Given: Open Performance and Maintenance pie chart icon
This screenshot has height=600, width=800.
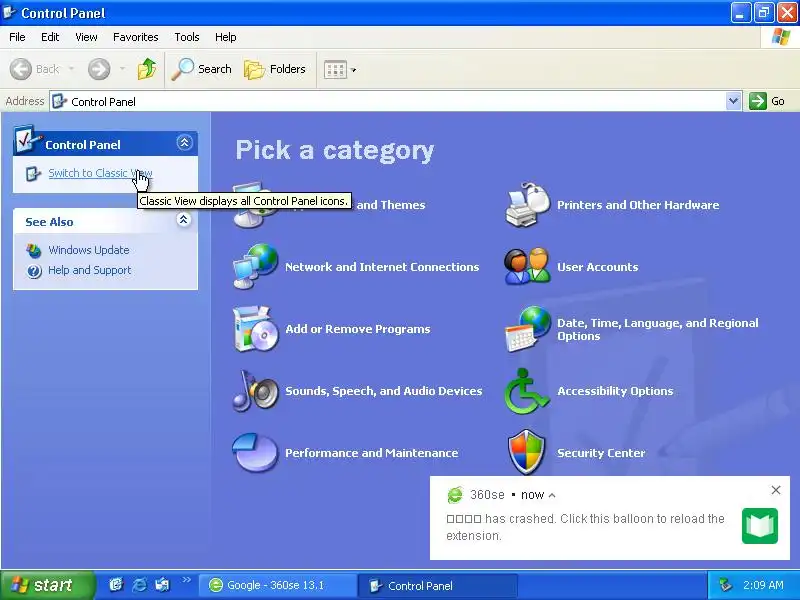Looking at the screenshot, I should click(256, 453).
